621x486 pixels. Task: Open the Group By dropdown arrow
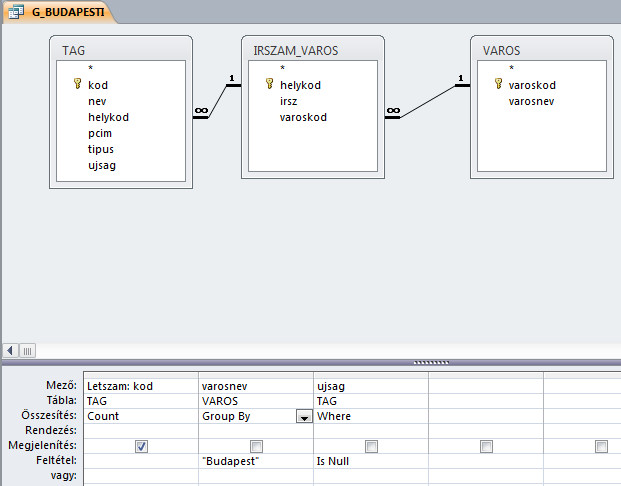point(304,417)
